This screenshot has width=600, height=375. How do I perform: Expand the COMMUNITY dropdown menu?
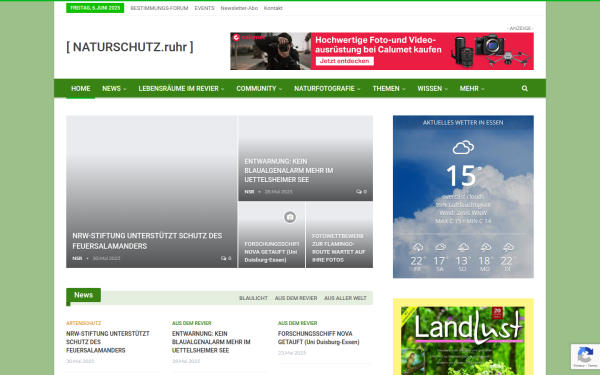259,88
